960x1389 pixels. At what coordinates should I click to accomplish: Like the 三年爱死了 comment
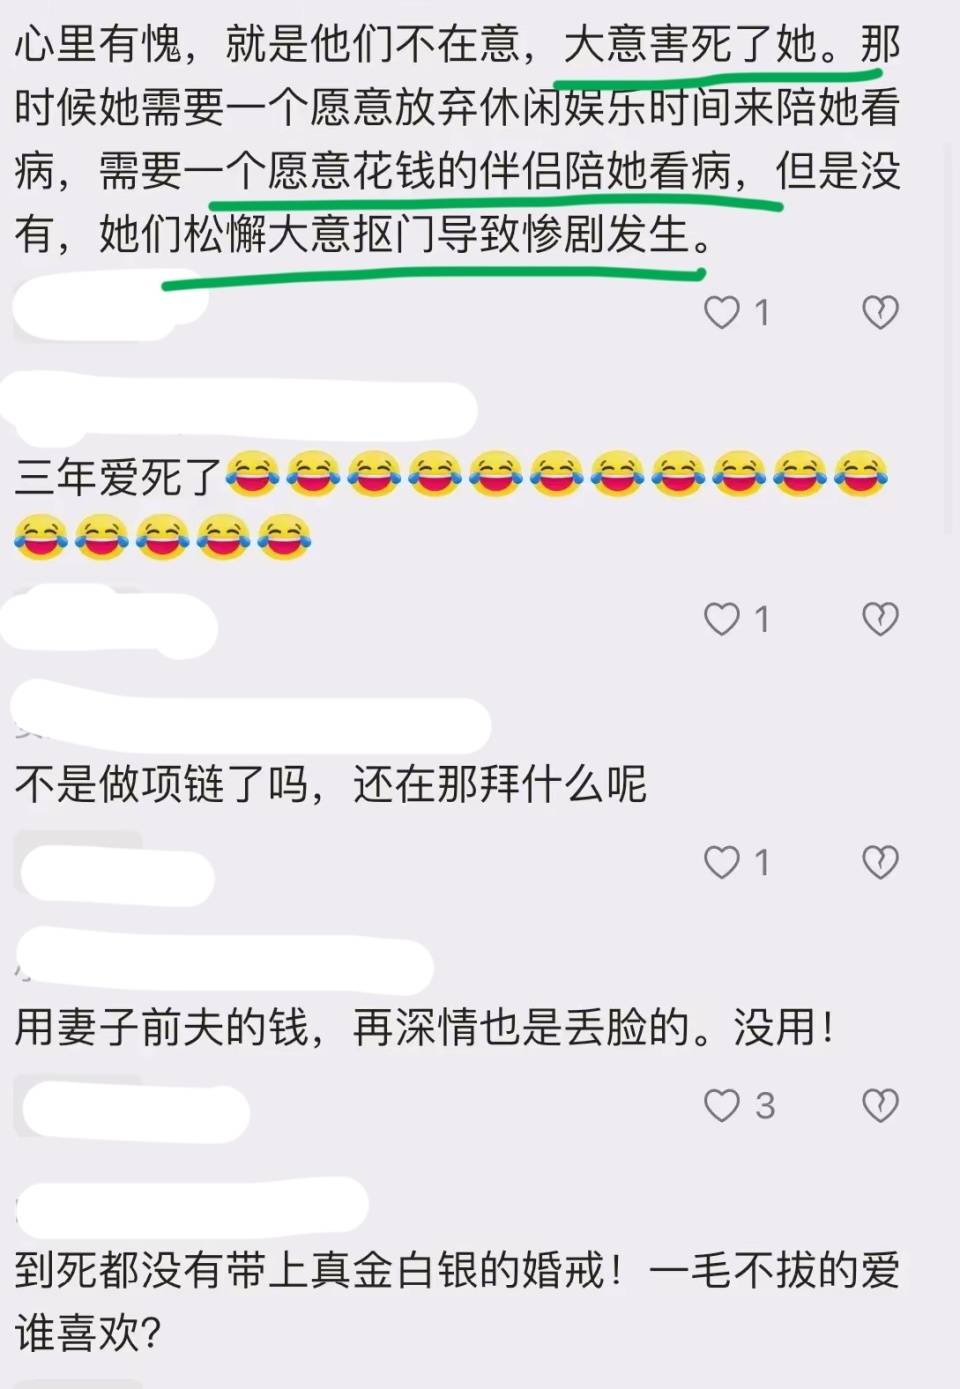point(722,620)
